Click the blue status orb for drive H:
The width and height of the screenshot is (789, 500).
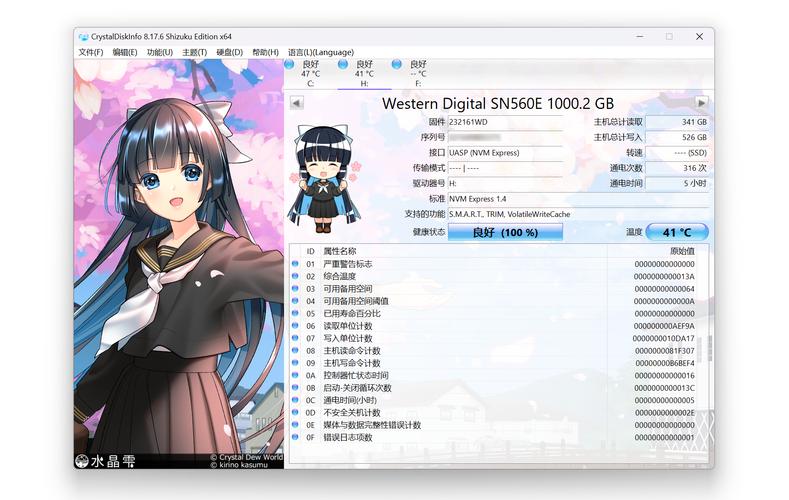[x=343, y=64]
